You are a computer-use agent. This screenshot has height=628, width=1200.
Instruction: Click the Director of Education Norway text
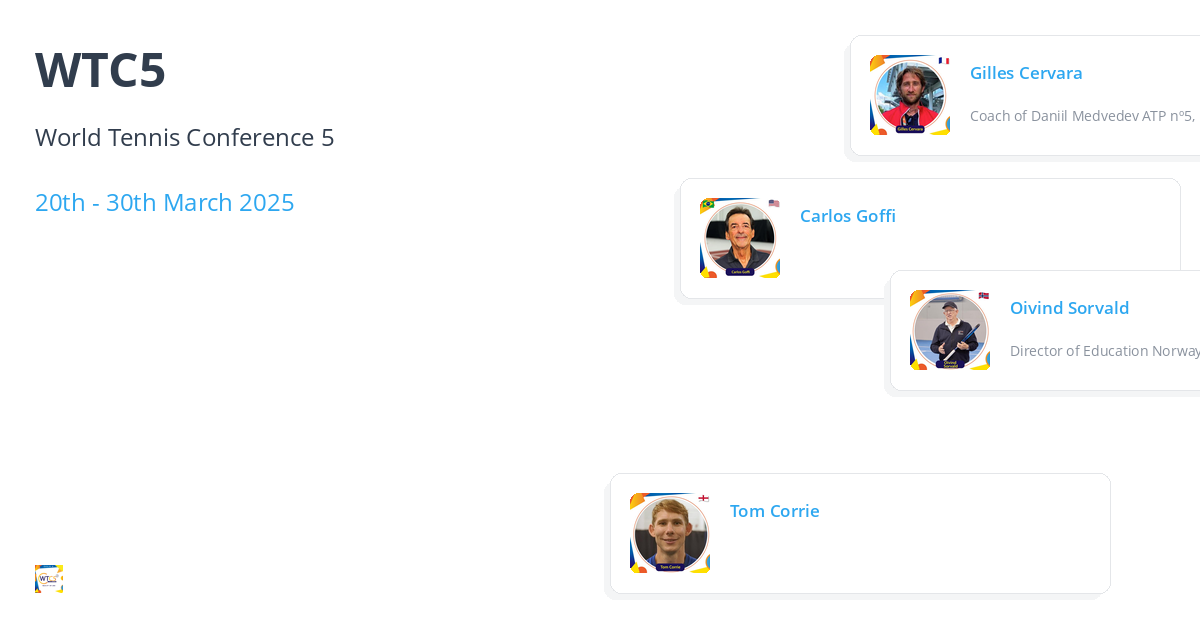(1103, 351)
